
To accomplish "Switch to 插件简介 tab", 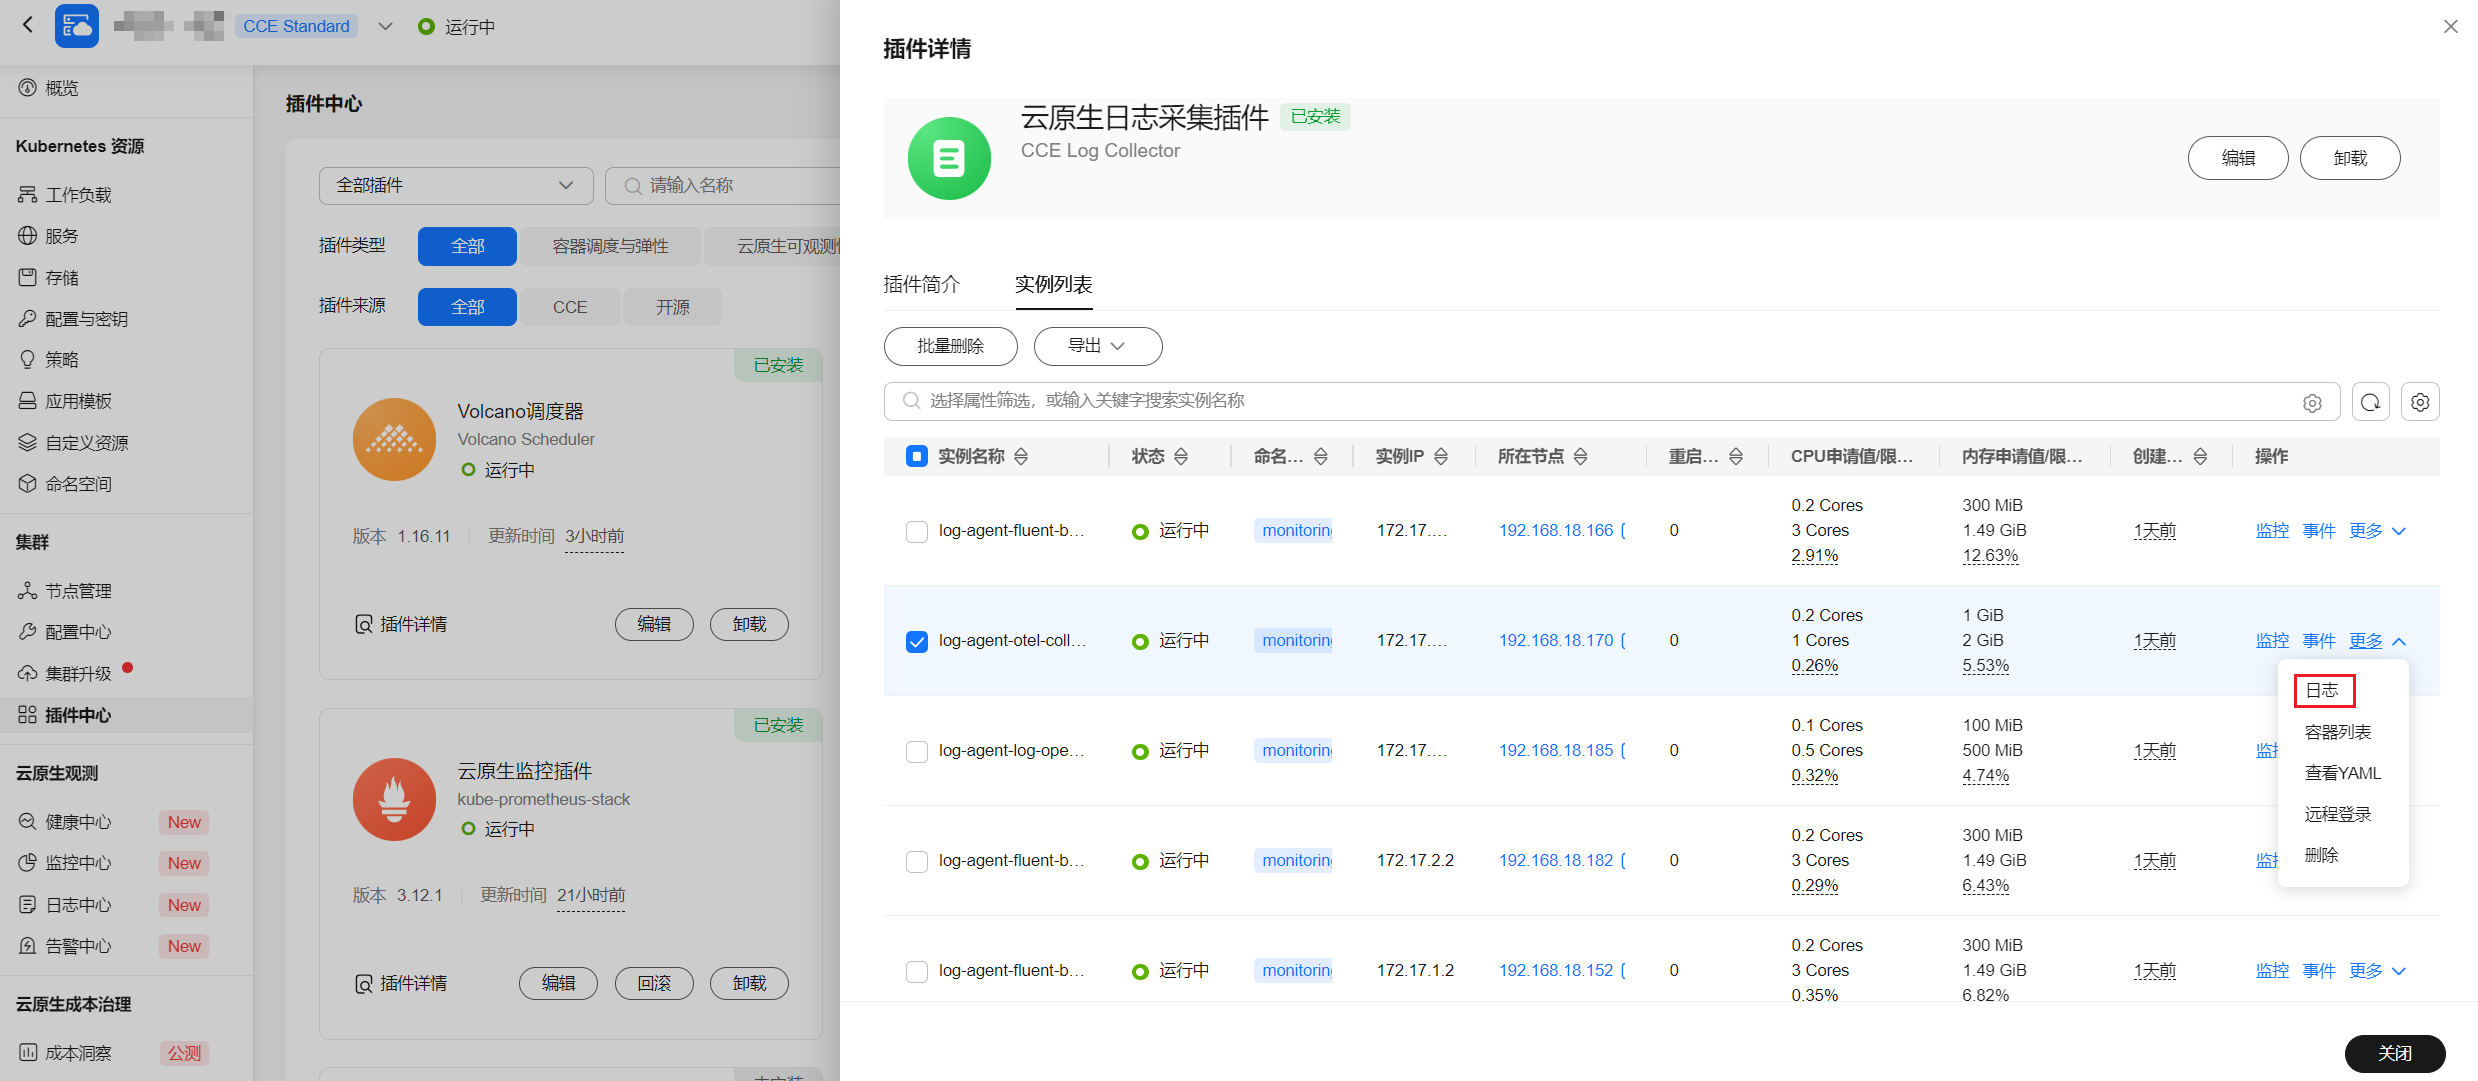I will click(x=922, y=285).
